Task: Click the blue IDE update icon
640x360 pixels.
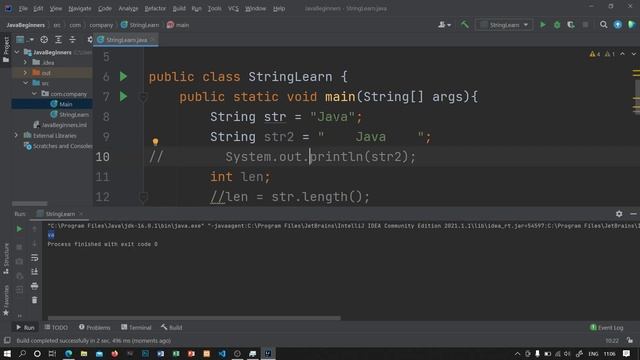Action: 618,25
